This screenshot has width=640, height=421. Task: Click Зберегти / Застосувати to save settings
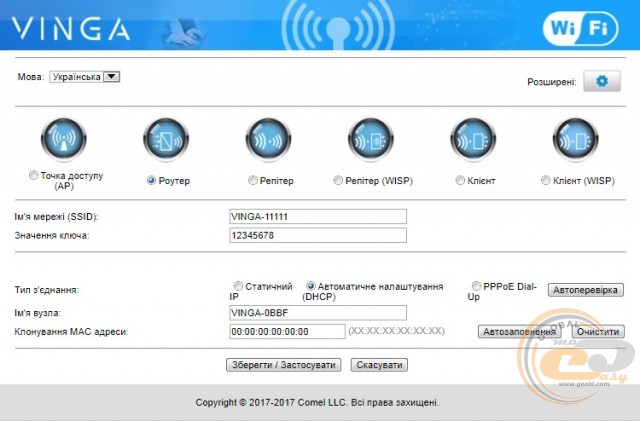pos(284,365)
